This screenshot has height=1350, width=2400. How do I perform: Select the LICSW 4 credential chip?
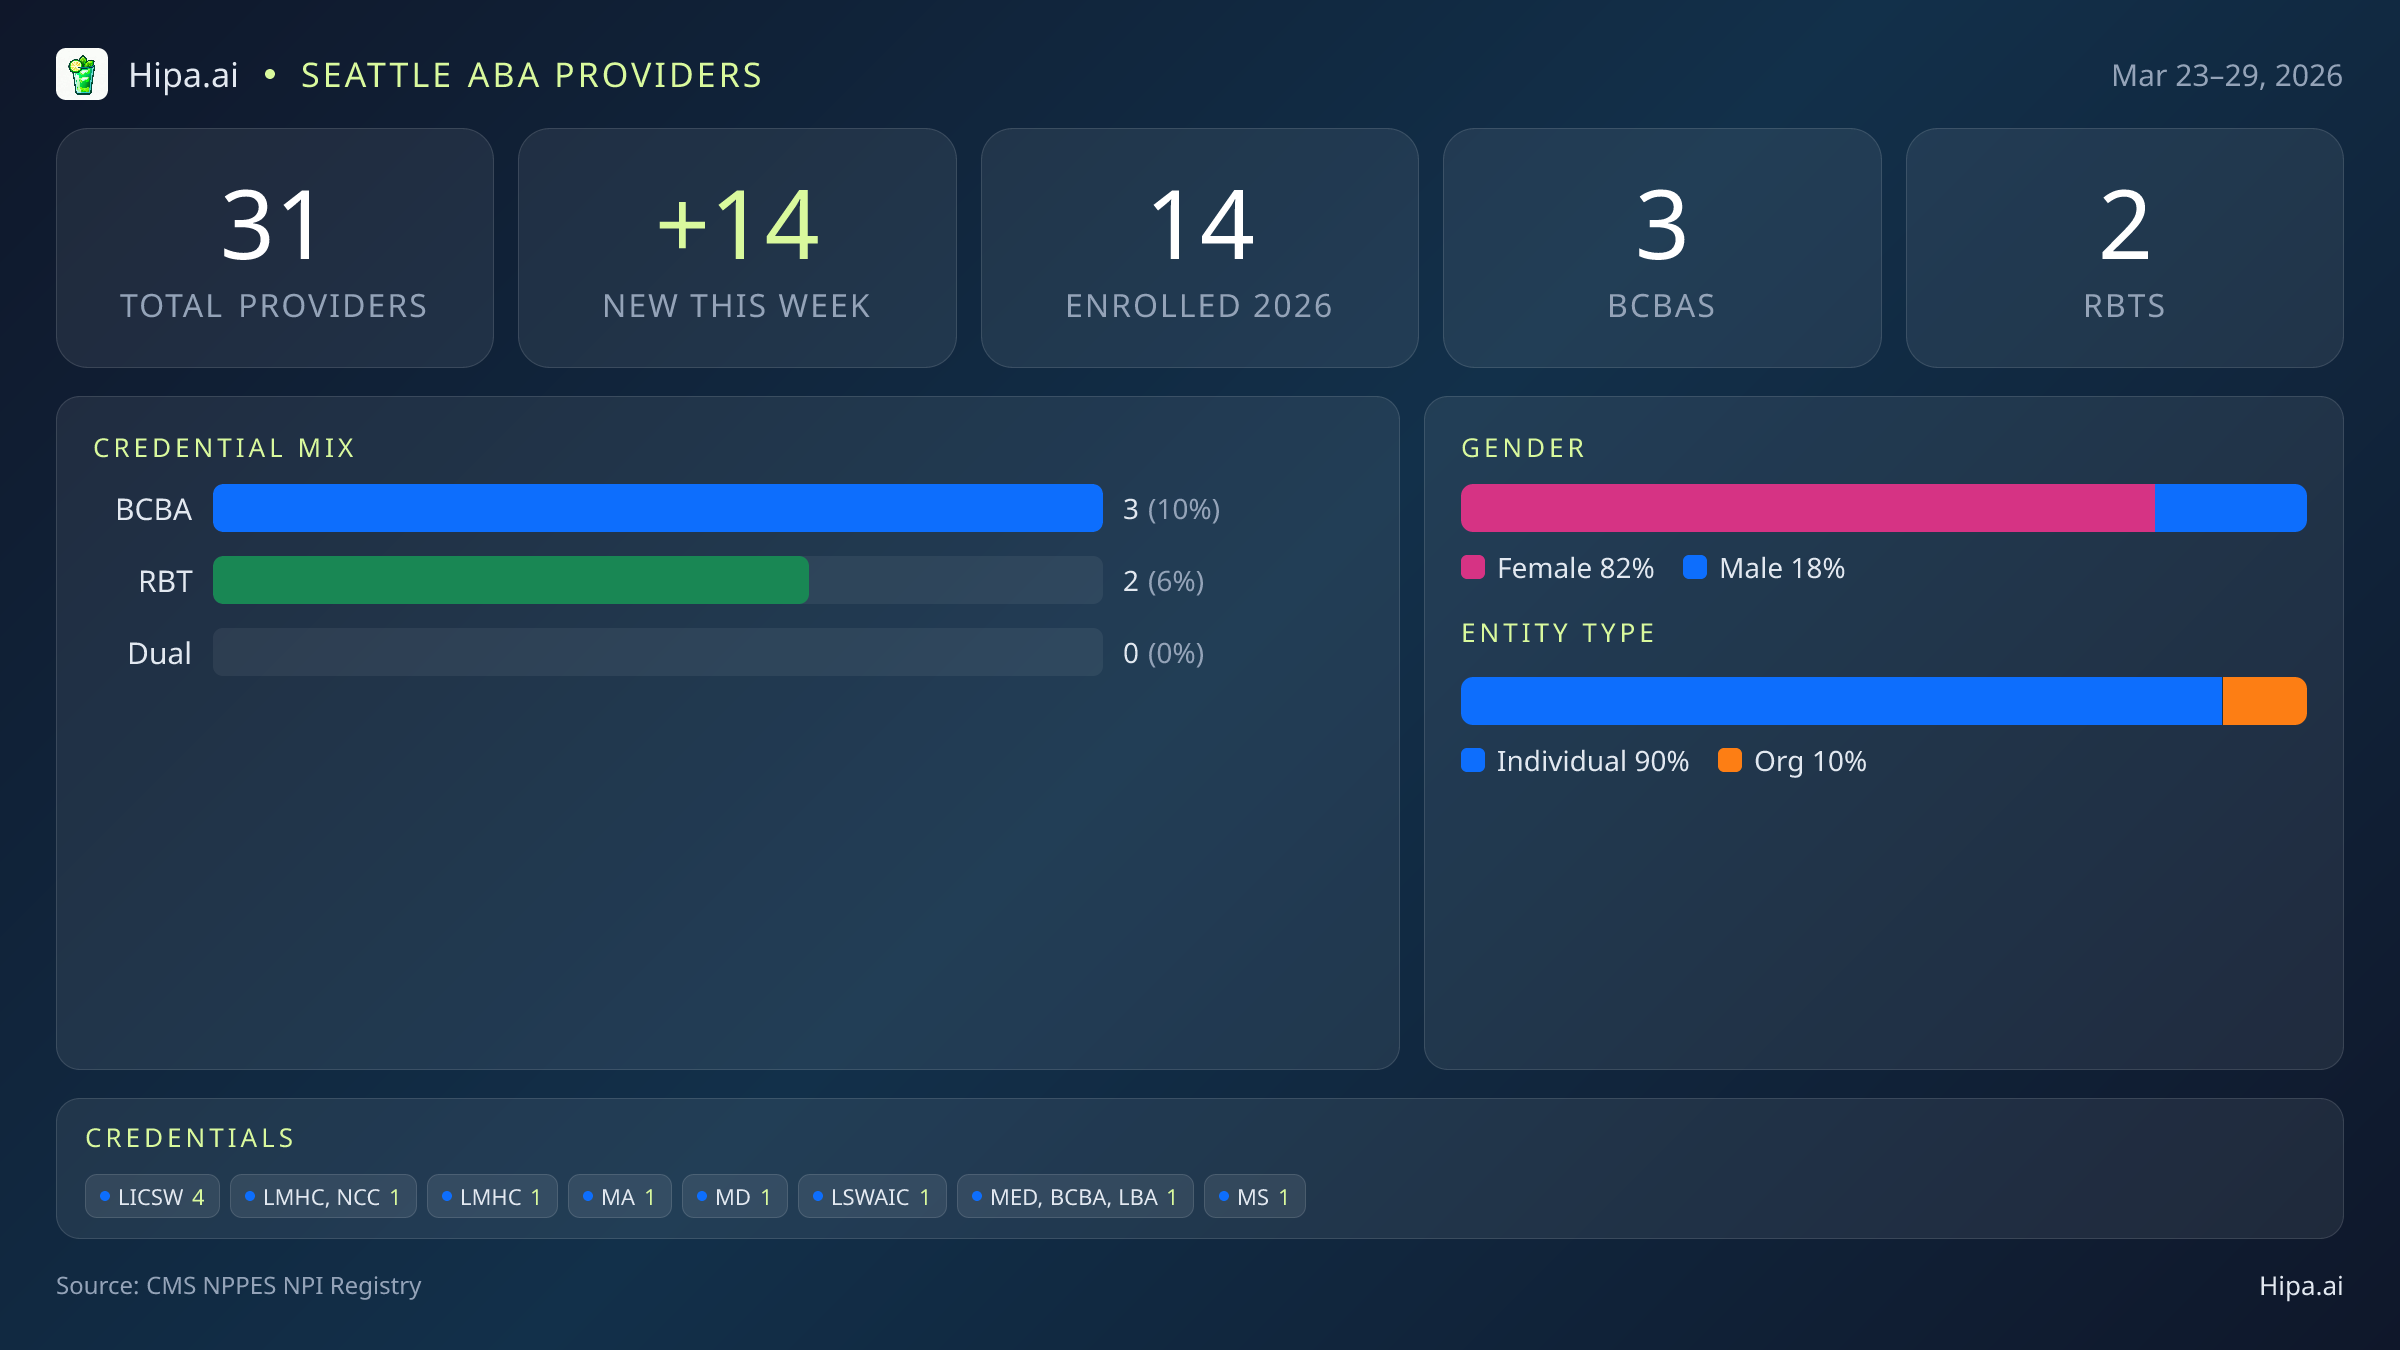tap(152, 1197)
